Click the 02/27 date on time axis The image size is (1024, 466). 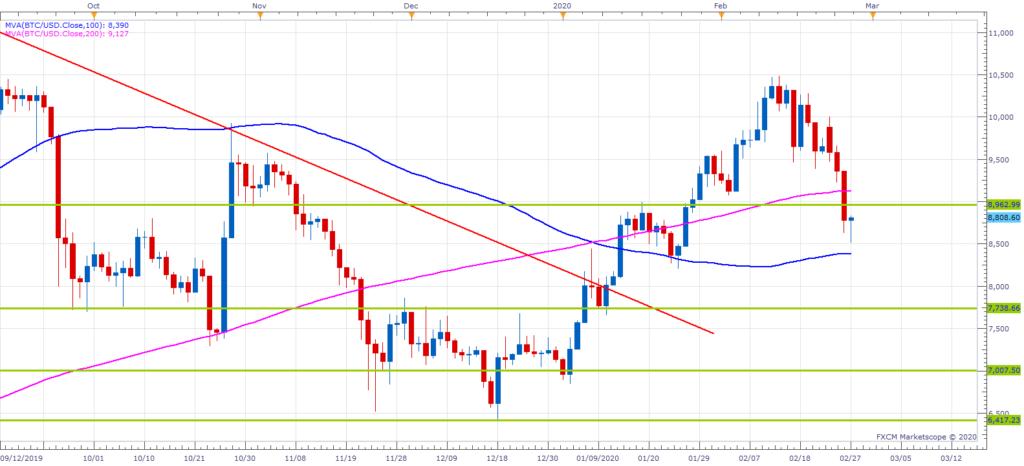tap(850, 456)
